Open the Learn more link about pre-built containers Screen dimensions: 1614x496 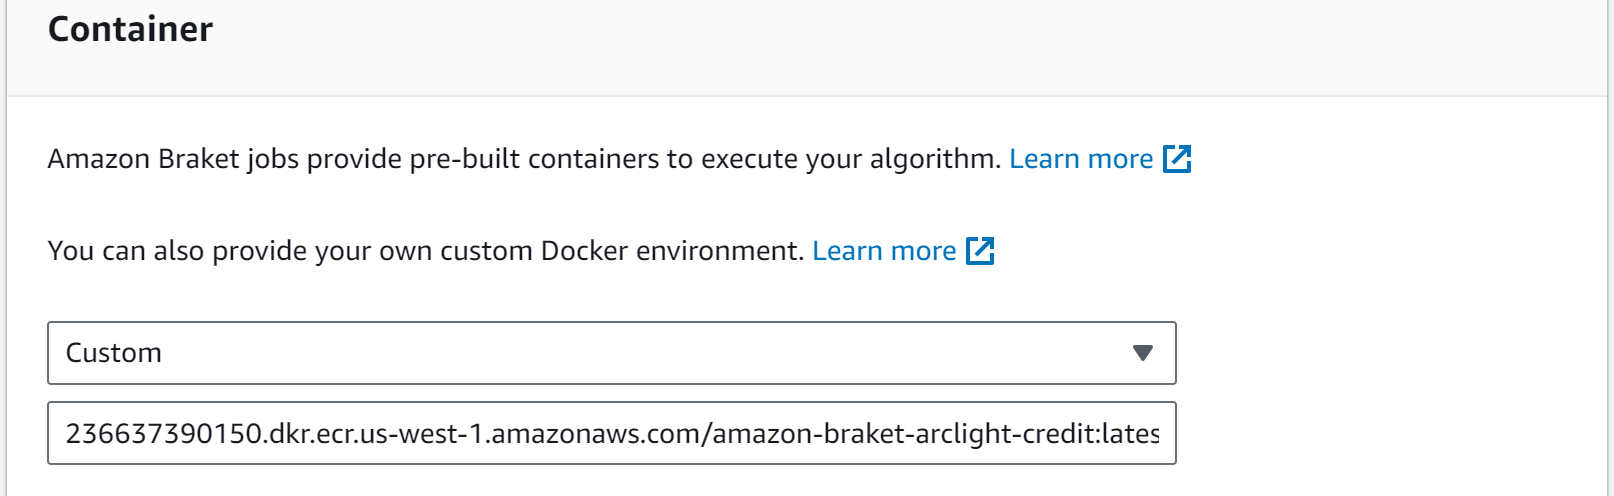coord(1081,159)
